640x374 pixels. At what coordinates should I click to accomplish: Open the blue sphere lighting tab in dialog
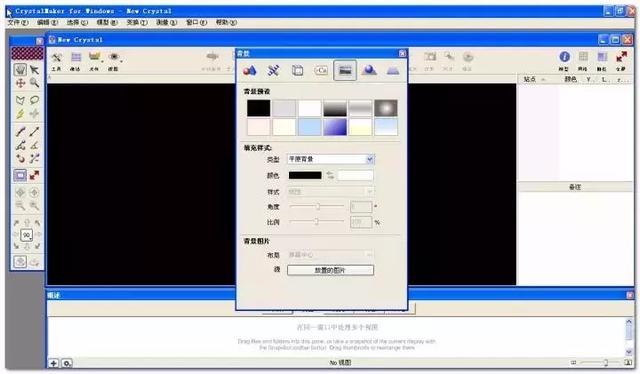pyautogui.click(x=369, y=71)
